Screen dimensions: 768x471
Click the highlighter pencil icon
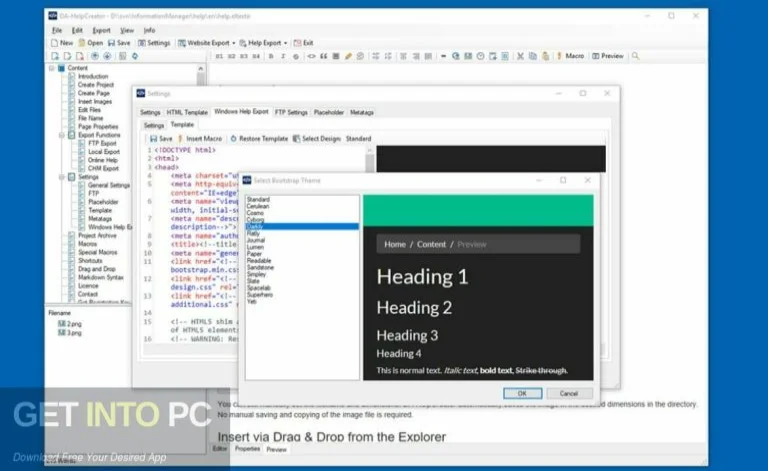click(x=348, y=56)
